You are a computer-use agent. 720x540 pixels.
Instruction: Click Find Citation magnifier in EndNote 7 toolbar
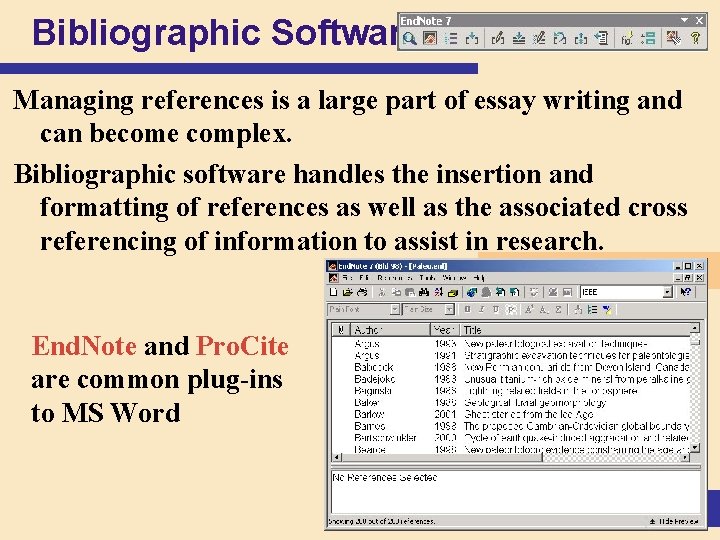click(x=409, y=39)
